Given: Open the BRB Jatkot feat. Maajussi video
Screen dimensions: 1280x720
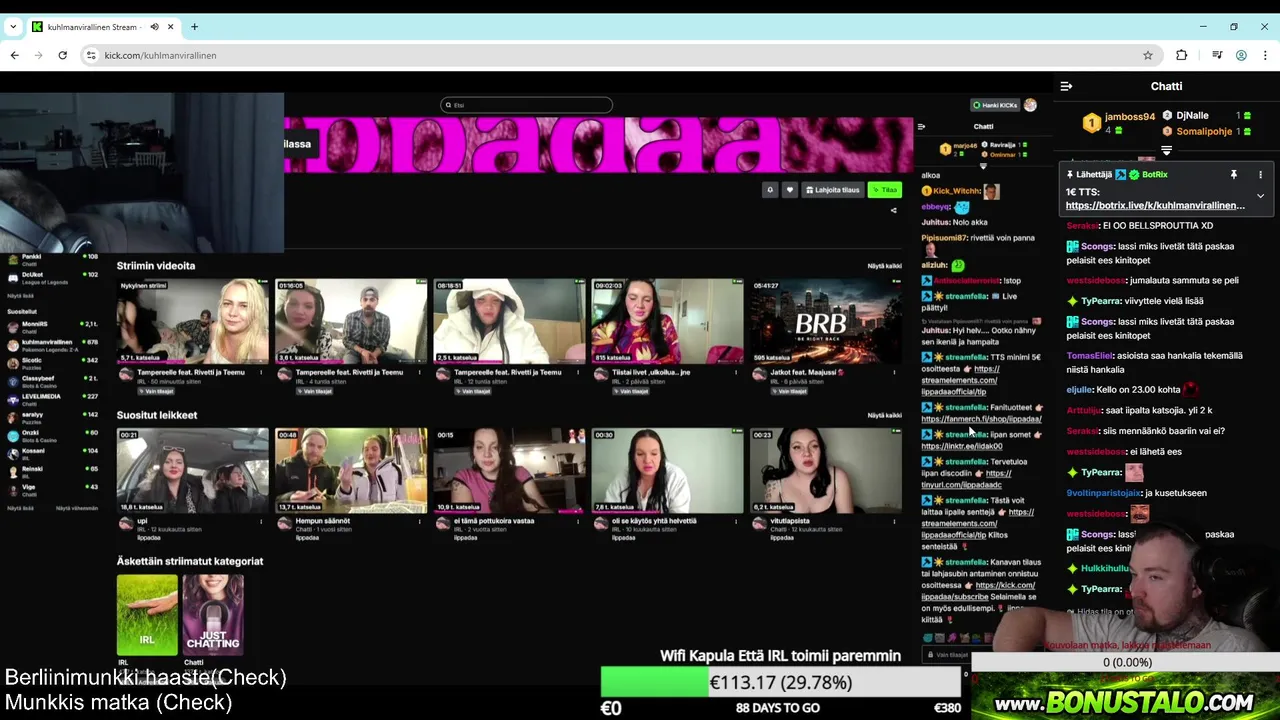Looking at the screenshot, I should 825,321.
